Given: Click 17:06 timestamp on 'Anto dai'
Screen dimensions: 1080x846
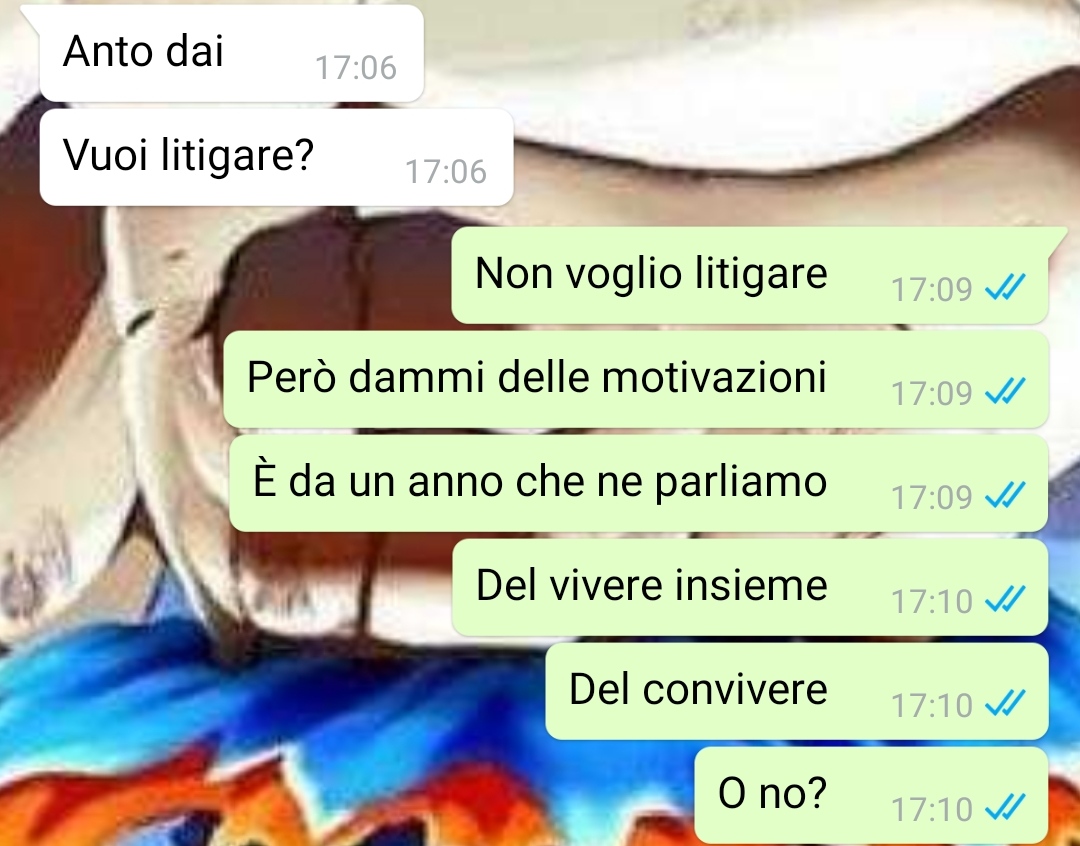Looking at the screenshot, I should 356,68.
